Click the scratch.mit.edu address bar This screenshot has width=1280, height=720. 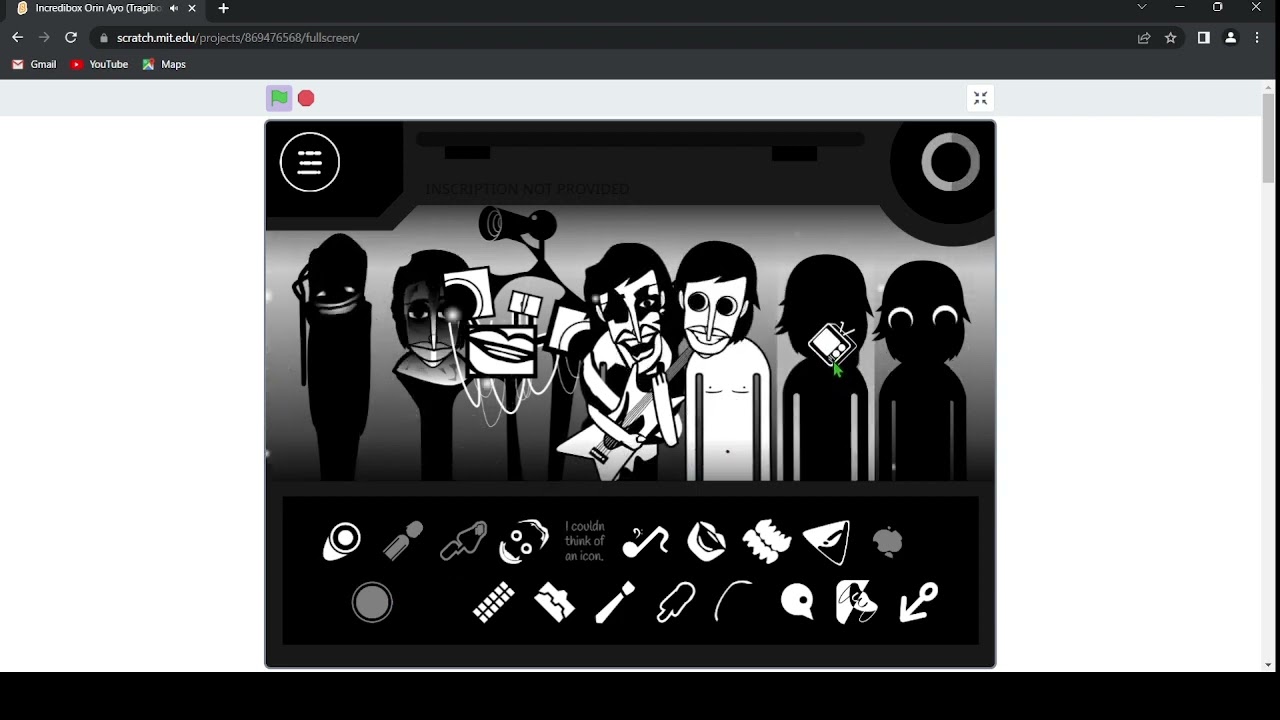[x=620, y=38]
